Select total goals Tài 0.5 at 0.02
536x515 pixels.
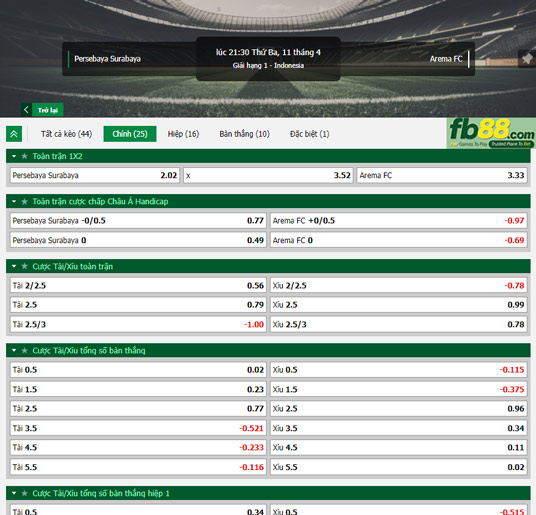click(138, 370)
